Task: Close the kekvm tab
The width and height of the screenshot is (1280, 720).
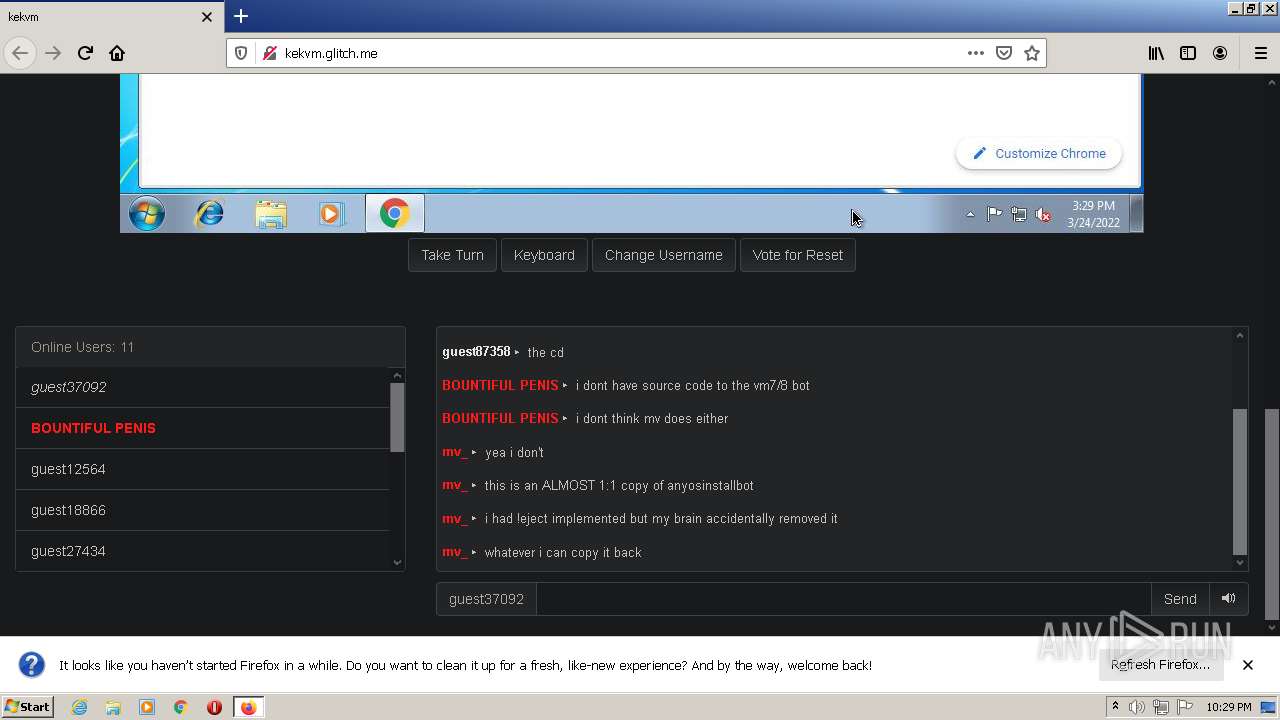Action: tap(207, 17)
